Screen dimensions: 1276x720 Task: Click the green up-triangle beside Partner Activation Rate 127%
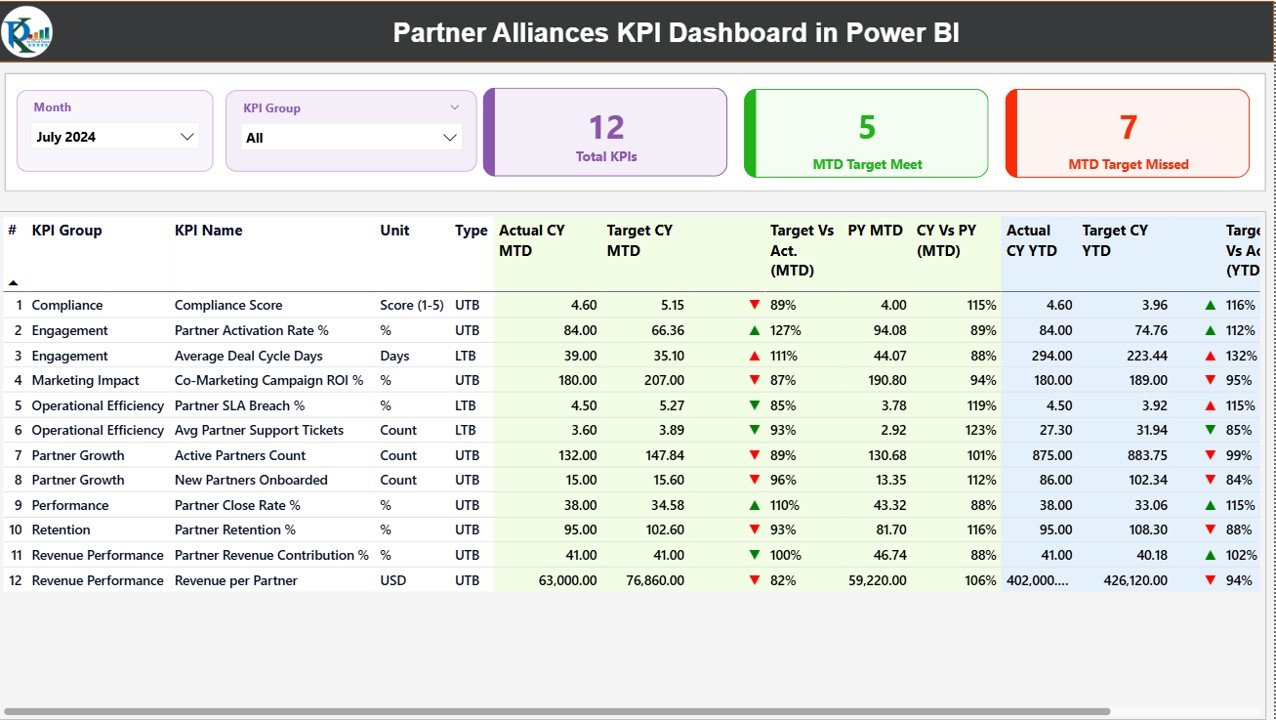tap(755, 330)
